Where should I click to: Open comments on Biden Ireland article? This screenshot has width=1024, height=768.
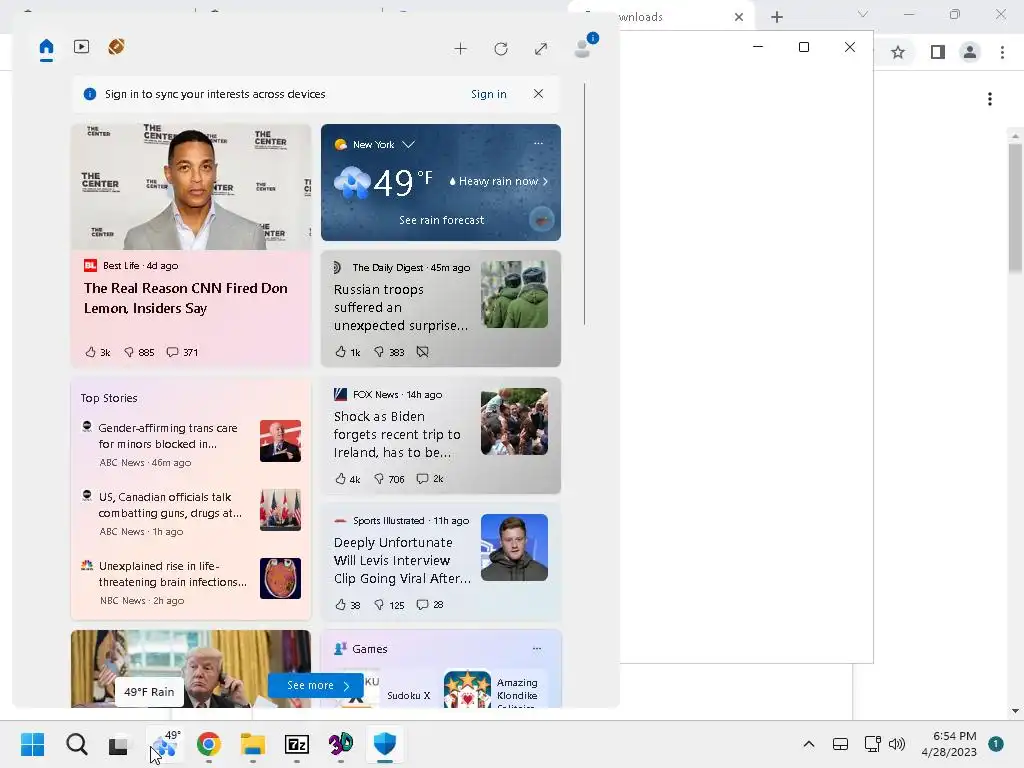pyautogui.click(x=430, y=479)
